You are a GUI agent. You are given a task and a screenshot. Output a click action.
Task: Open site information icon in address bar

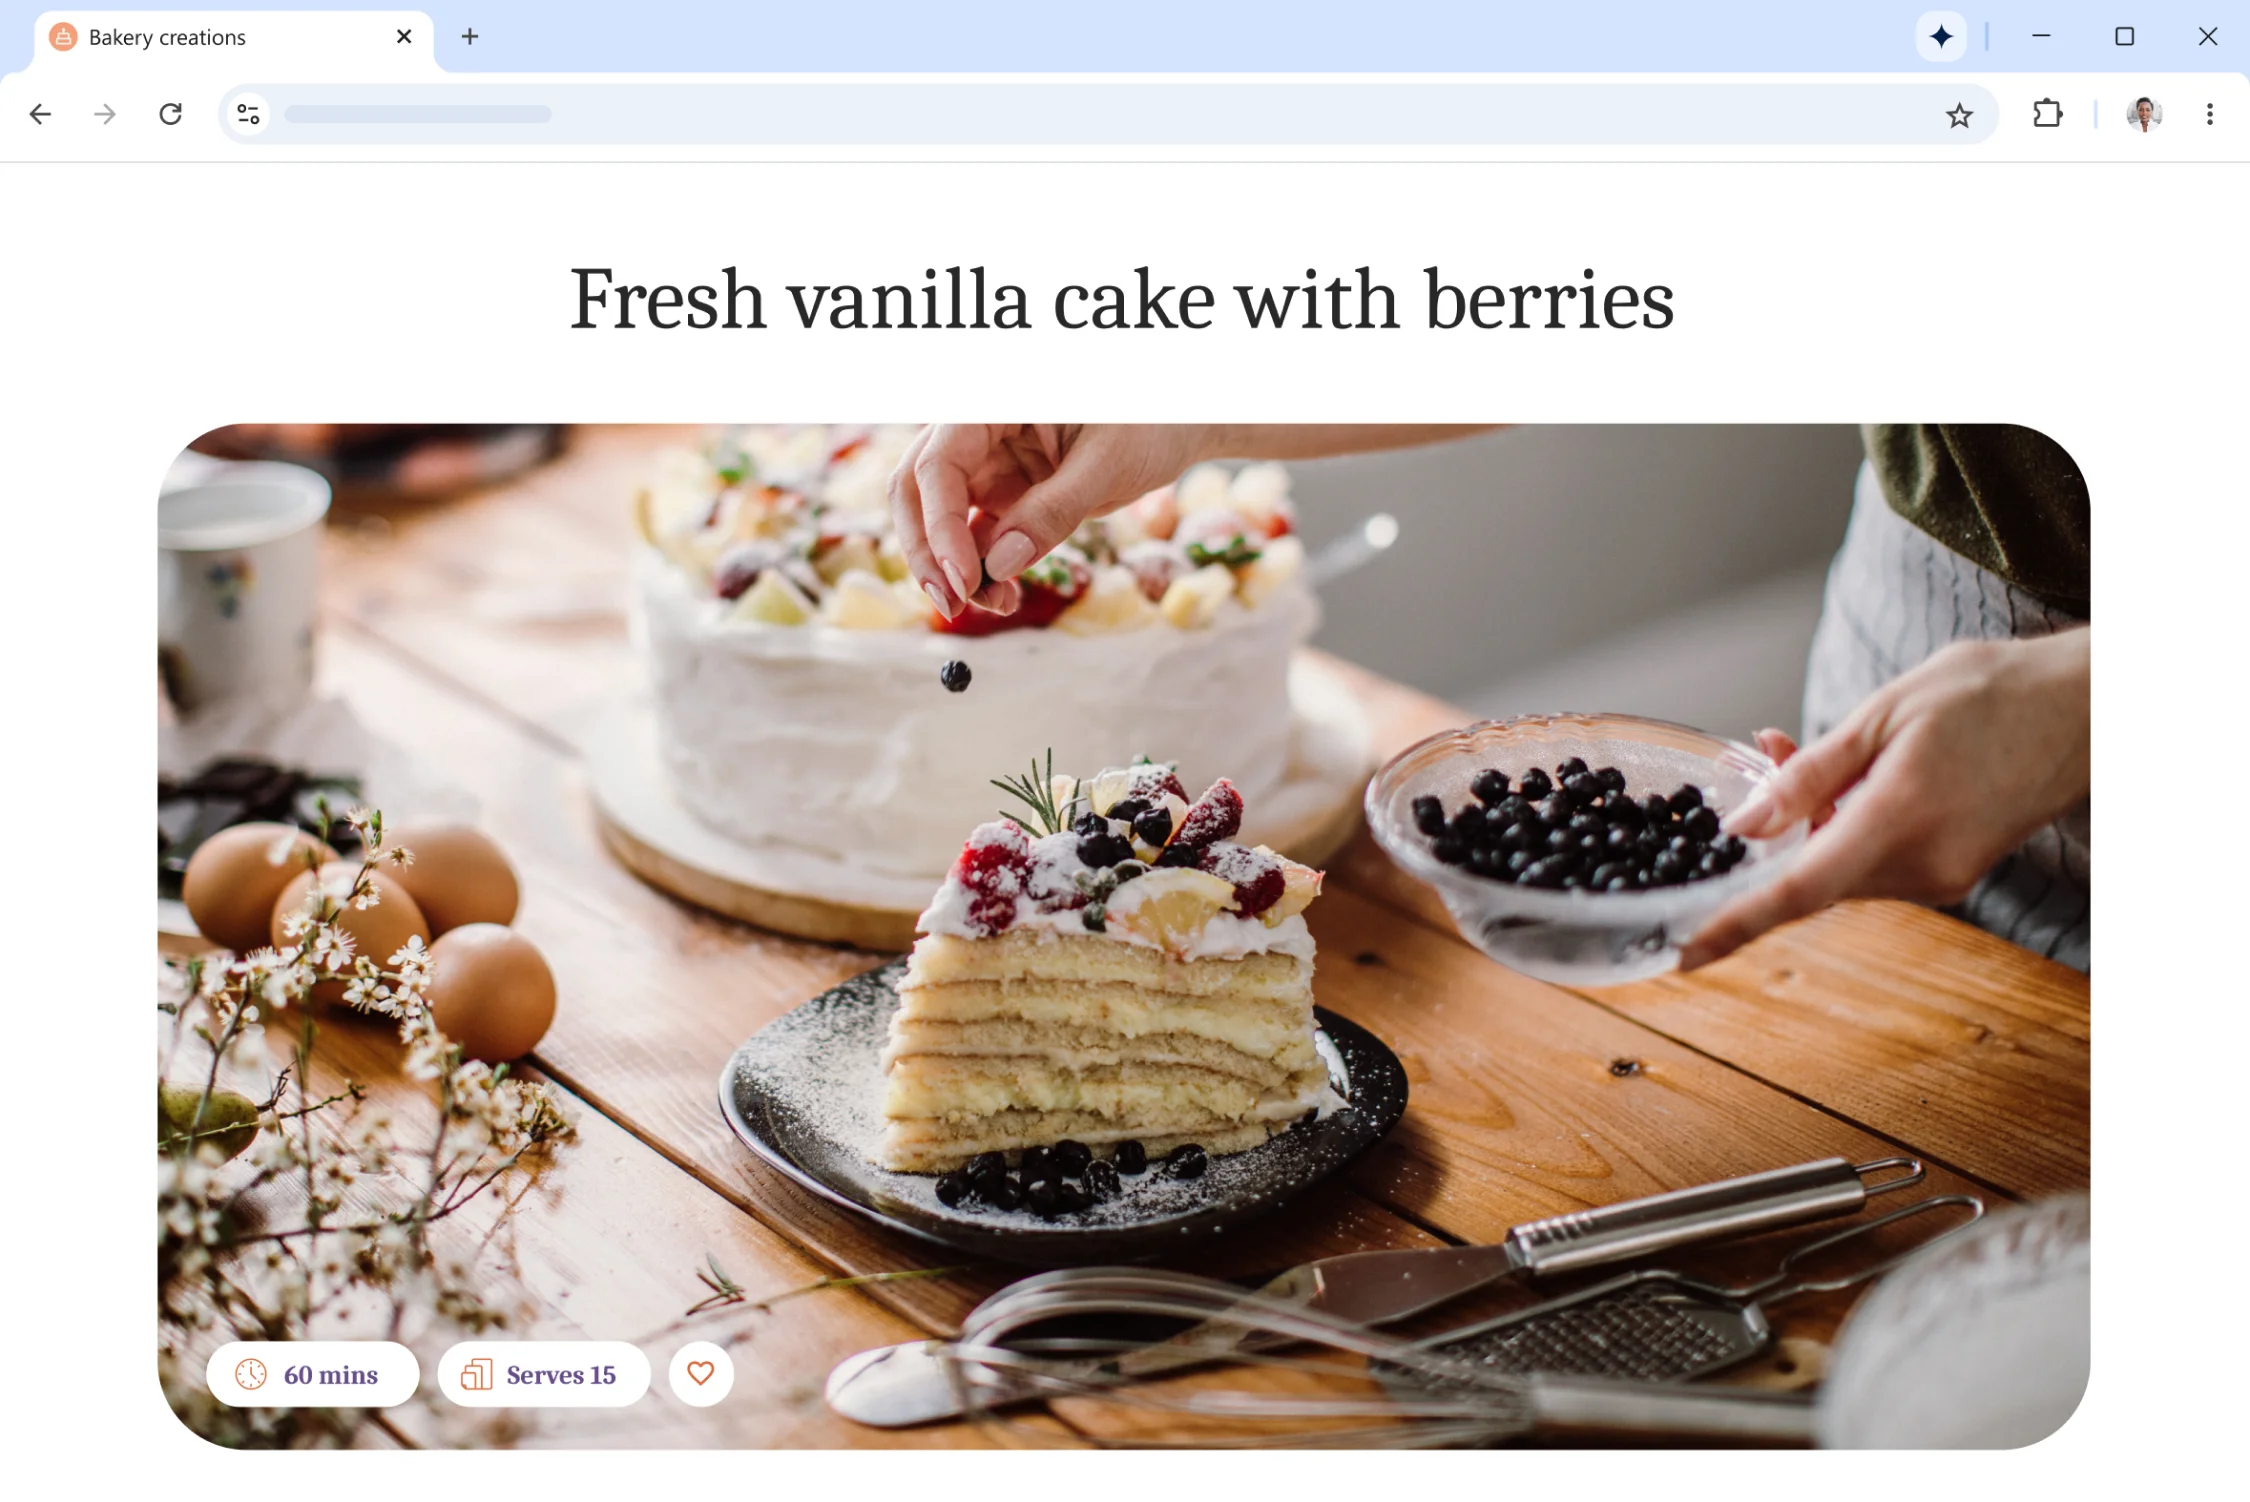(248, 114)
